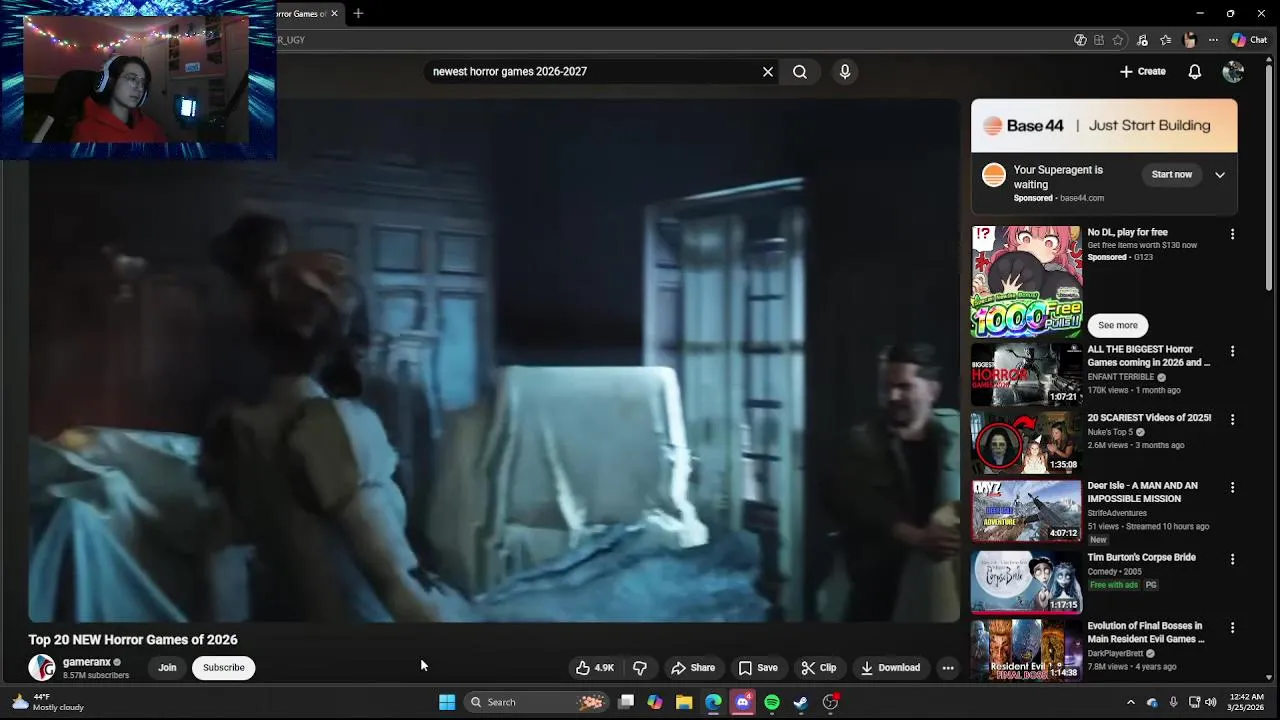This screenshot has width=1280, height=720.
Task: Open options menu for No DL ad
Action: click(1232, 234)
